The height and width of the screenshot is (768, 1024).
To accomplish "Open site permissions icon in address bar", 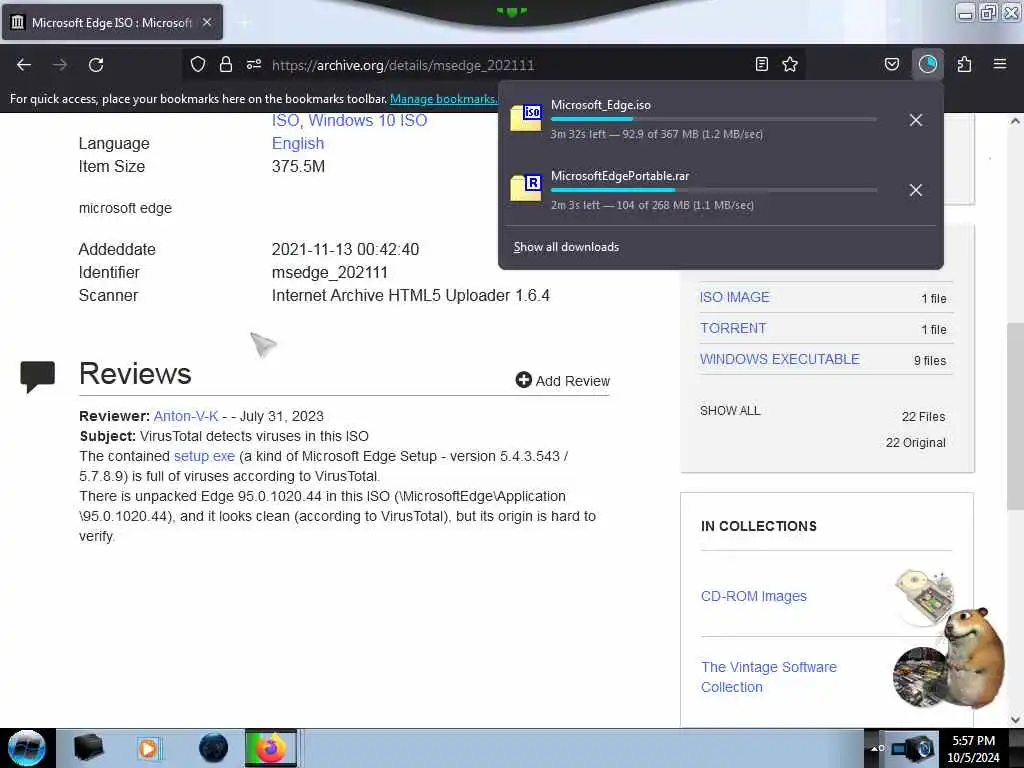I will pos(254,64).
